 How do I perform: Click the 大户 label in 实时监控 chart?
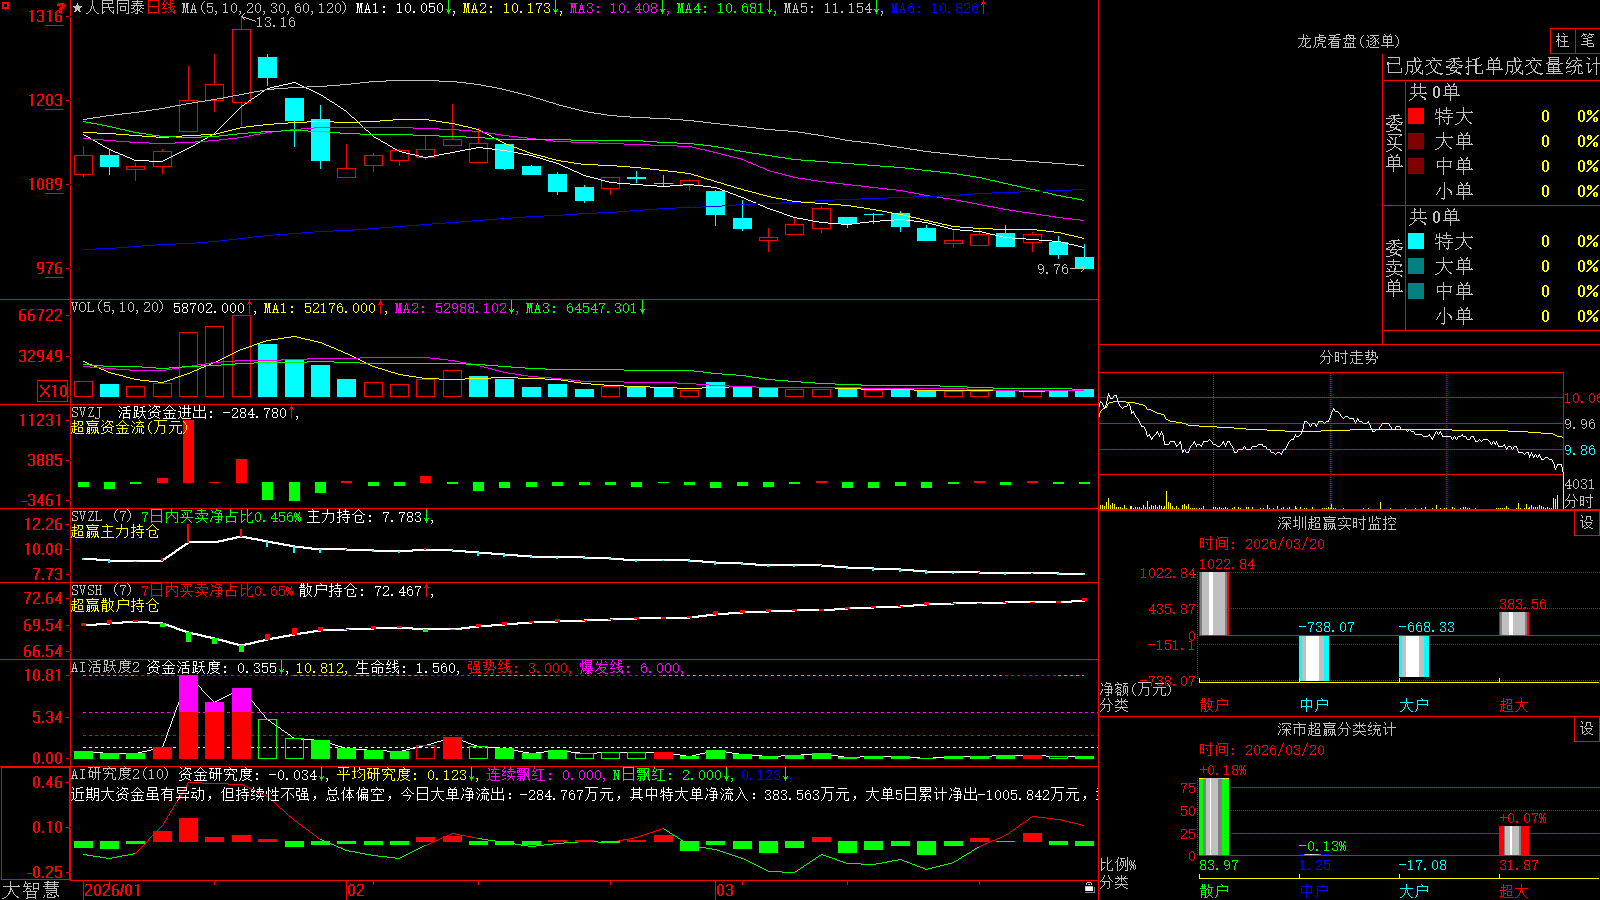coord(1414,705)
